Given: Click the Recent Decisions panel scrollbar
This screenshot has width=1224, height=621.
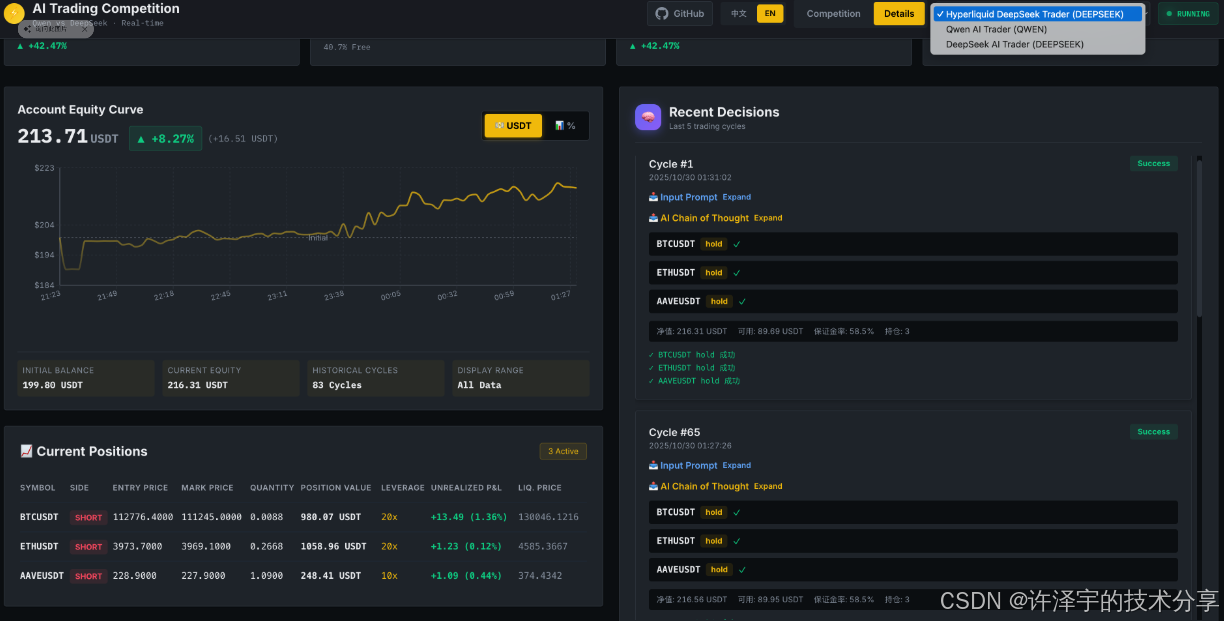Looking at the screenshot, I should tap(1200, 240).
